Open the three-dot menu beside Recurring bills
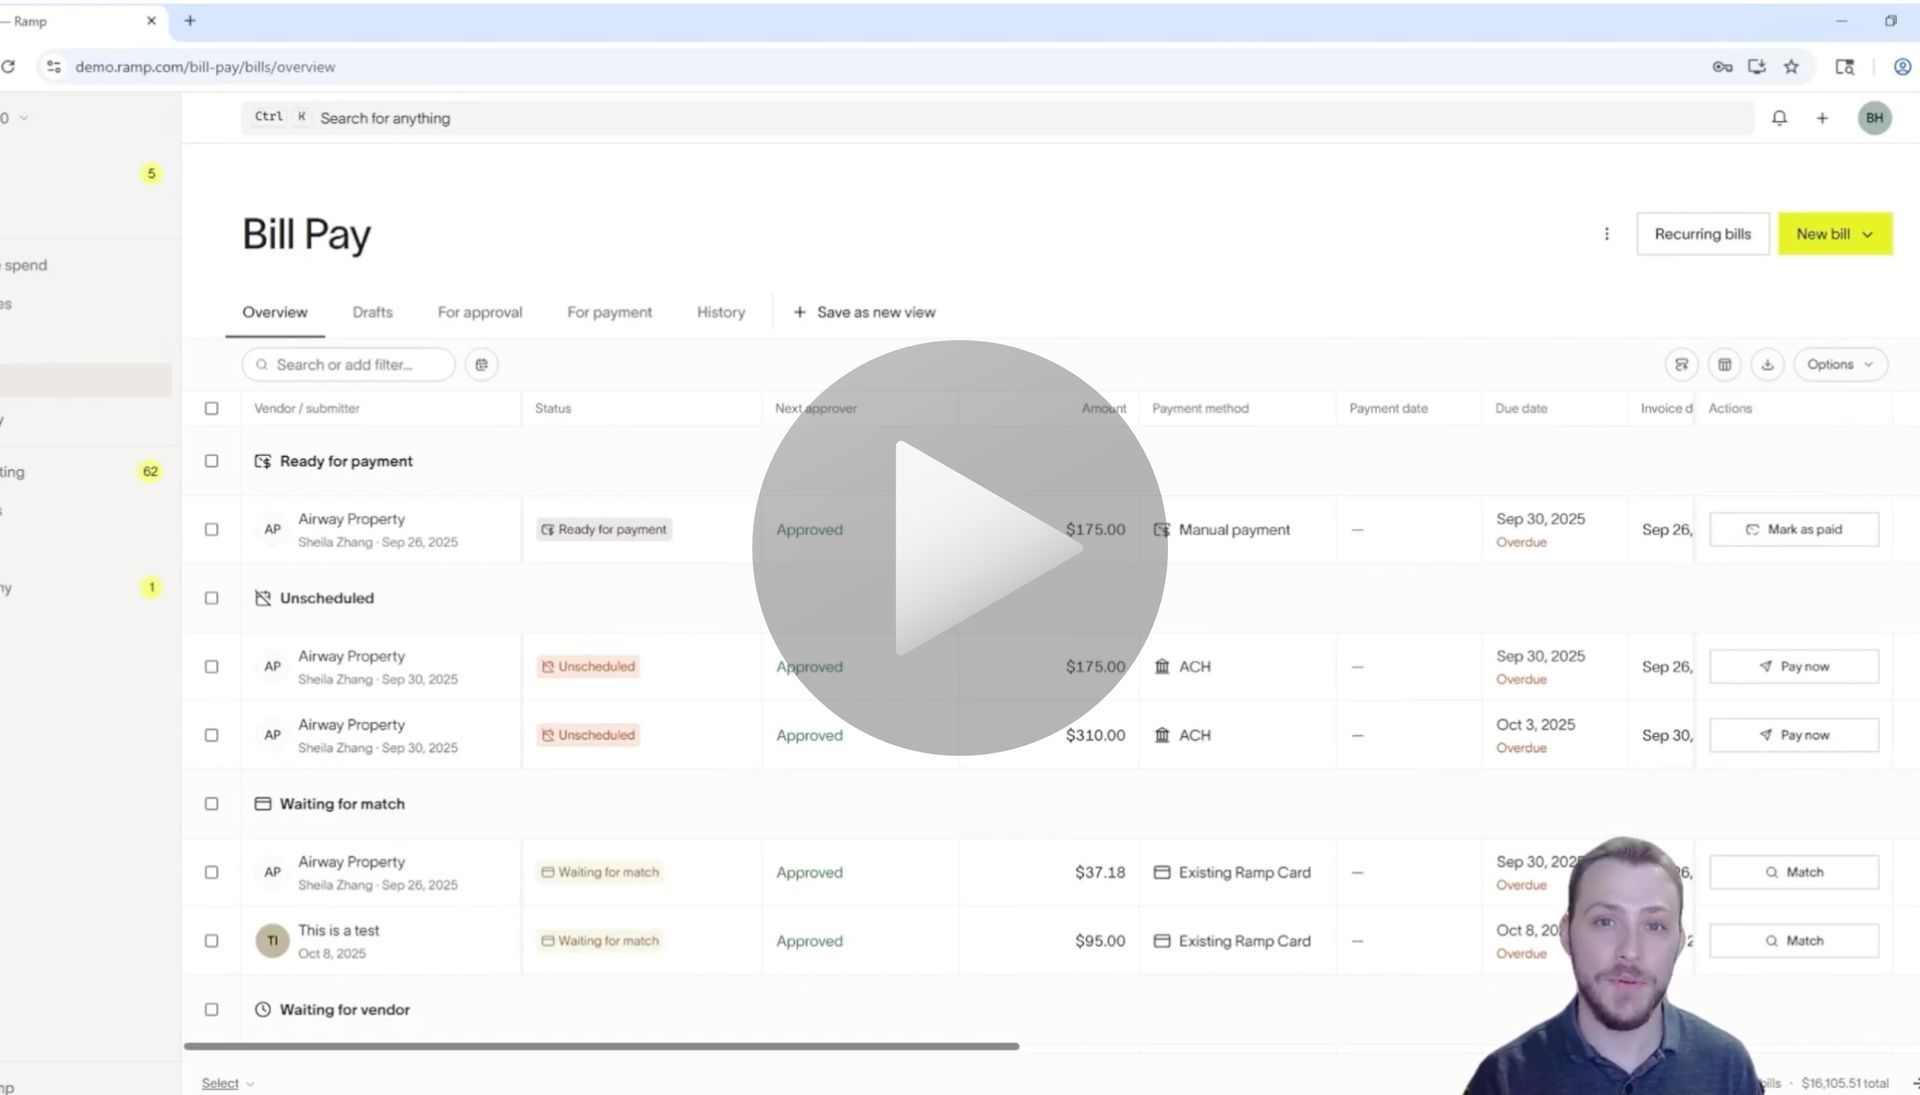1920x1095 pixels. (1607, 233)
